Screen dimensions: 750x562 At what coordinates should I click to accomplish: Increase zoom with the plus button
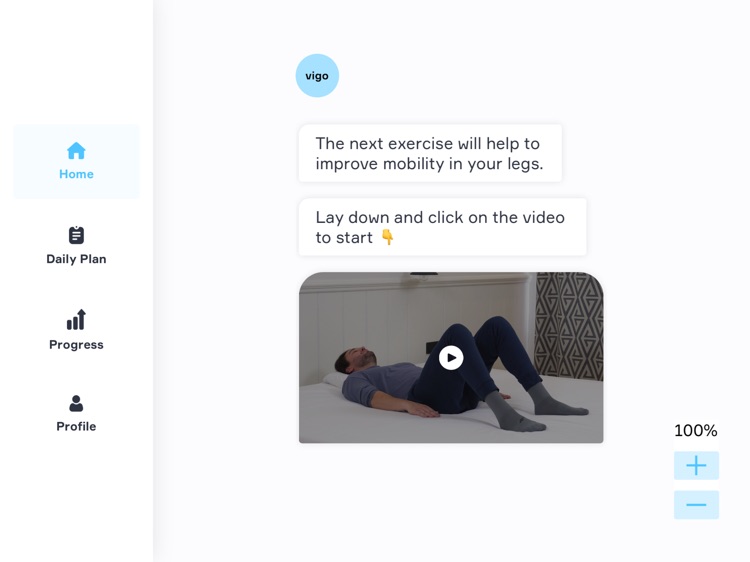click(x=696, y=465)
